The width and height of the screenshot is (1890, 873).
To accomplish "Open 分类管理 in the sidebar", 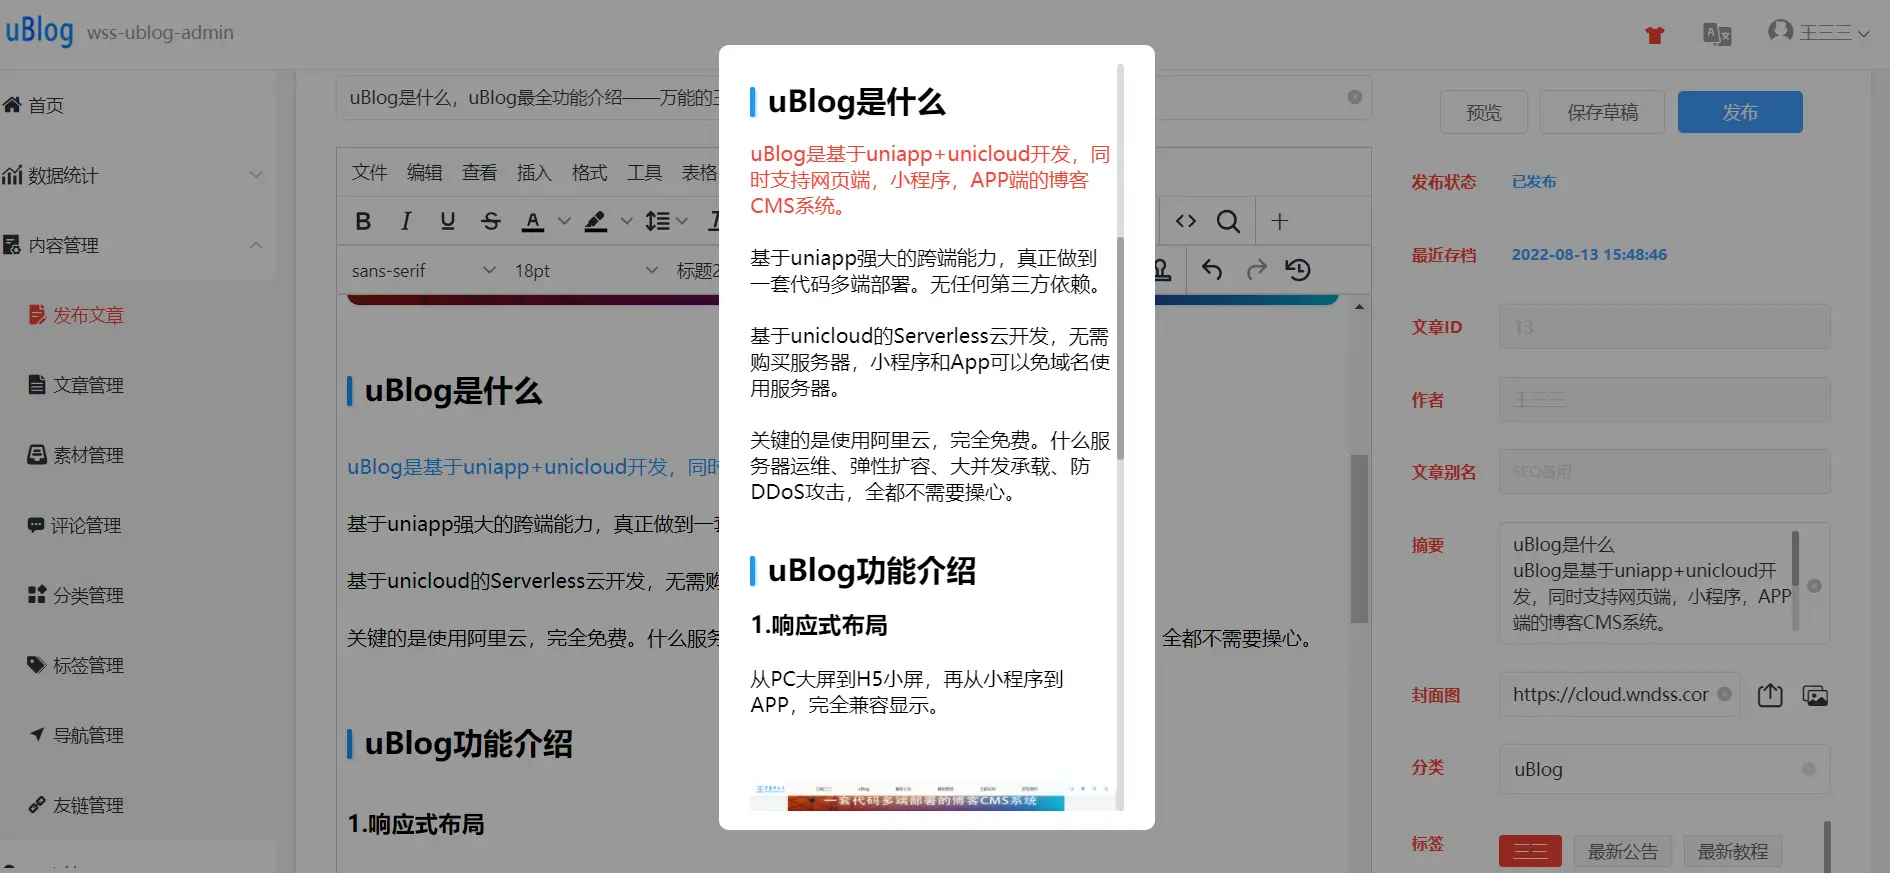I will [x=138, y=595].
